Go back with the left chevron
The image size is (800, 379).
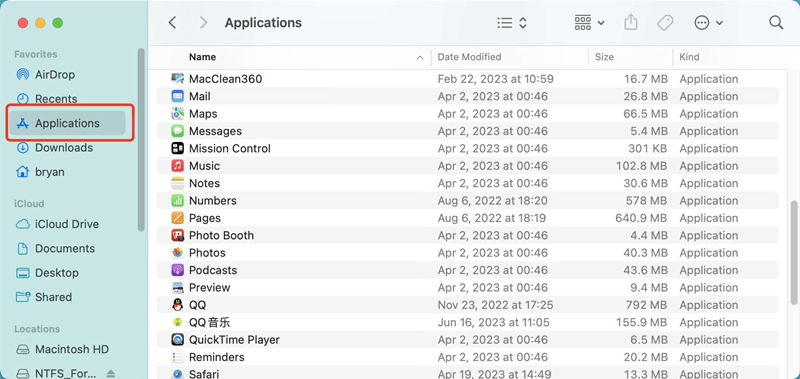[172, 23]
